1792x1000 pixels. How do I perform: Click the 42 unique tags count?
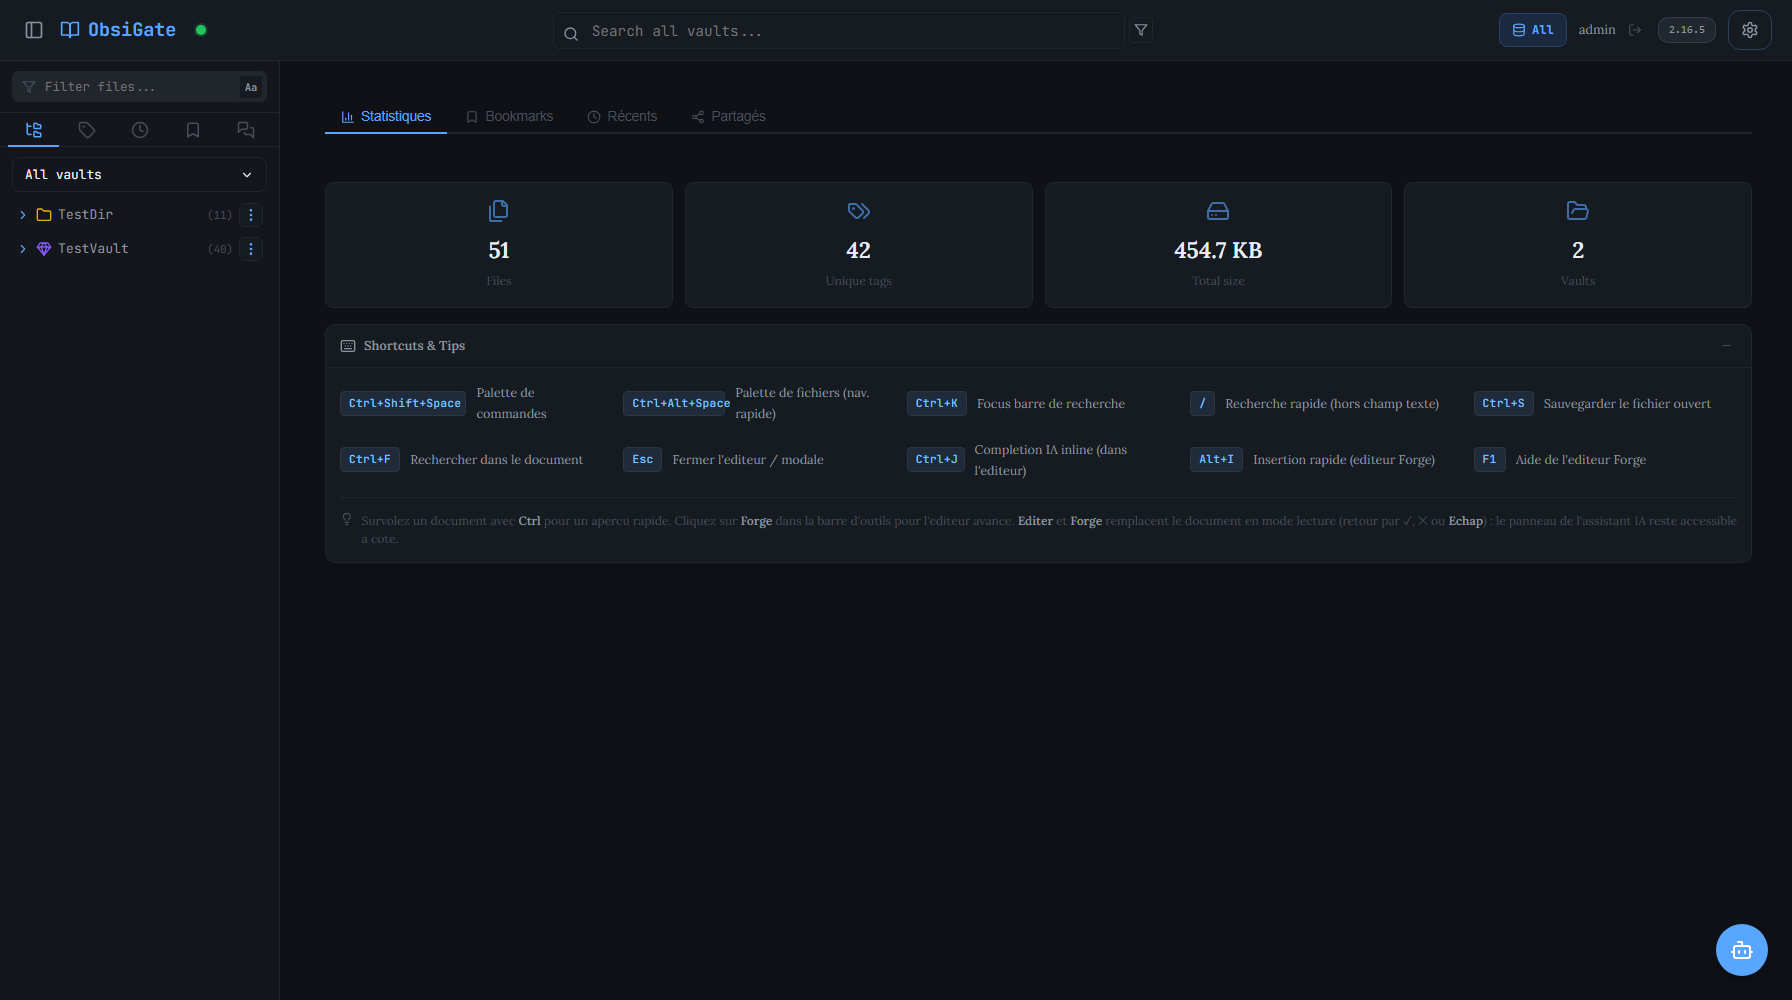(x=859, y=250)
